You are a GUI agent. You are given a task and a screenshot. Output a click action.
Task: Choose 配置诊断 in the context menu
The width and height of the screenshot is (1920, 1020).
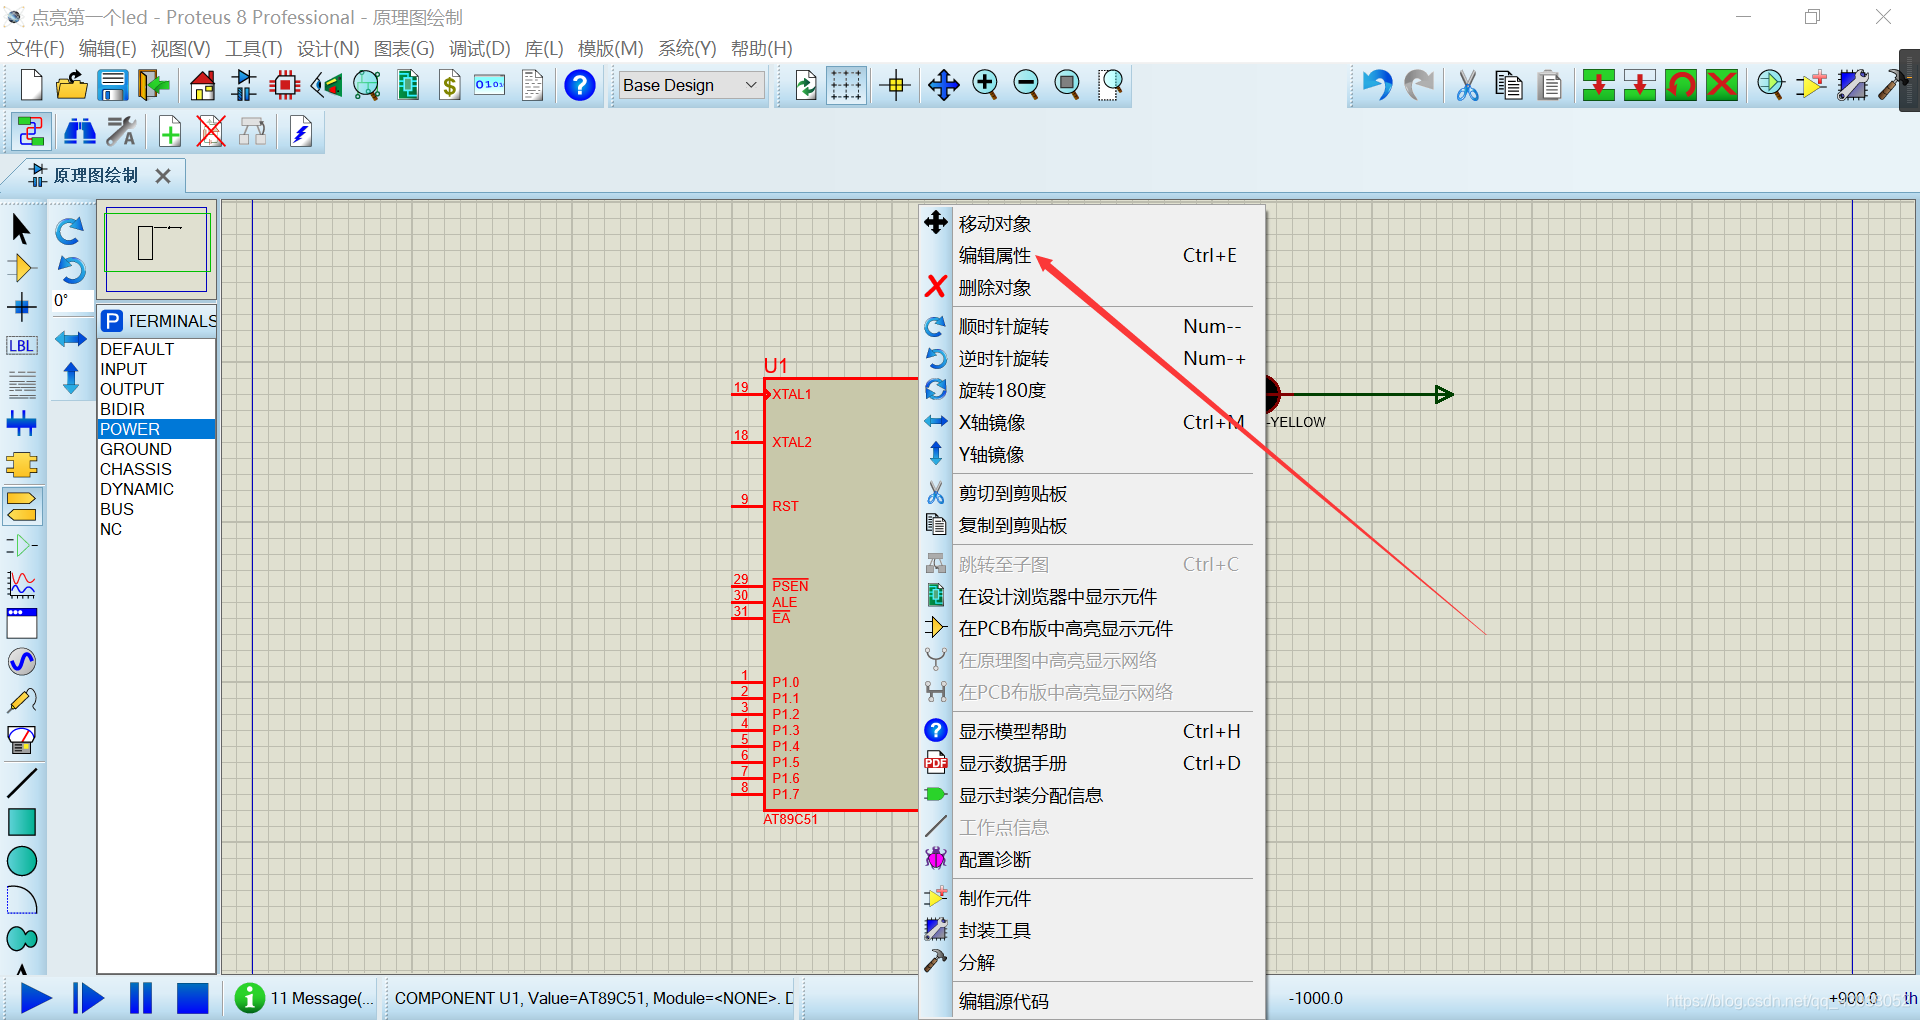[x=1092, y=860]
